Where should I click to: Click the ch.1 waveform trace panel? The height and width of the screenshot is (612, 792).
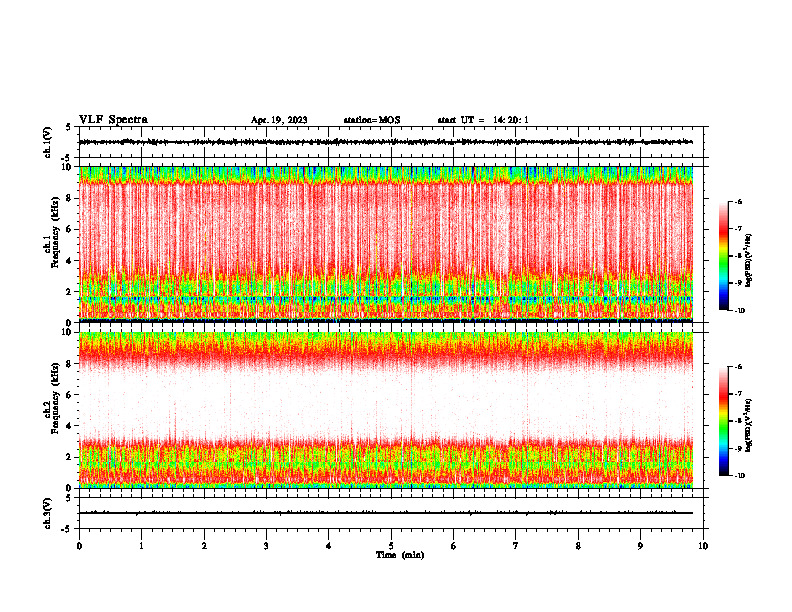click(x=391, y=142)
